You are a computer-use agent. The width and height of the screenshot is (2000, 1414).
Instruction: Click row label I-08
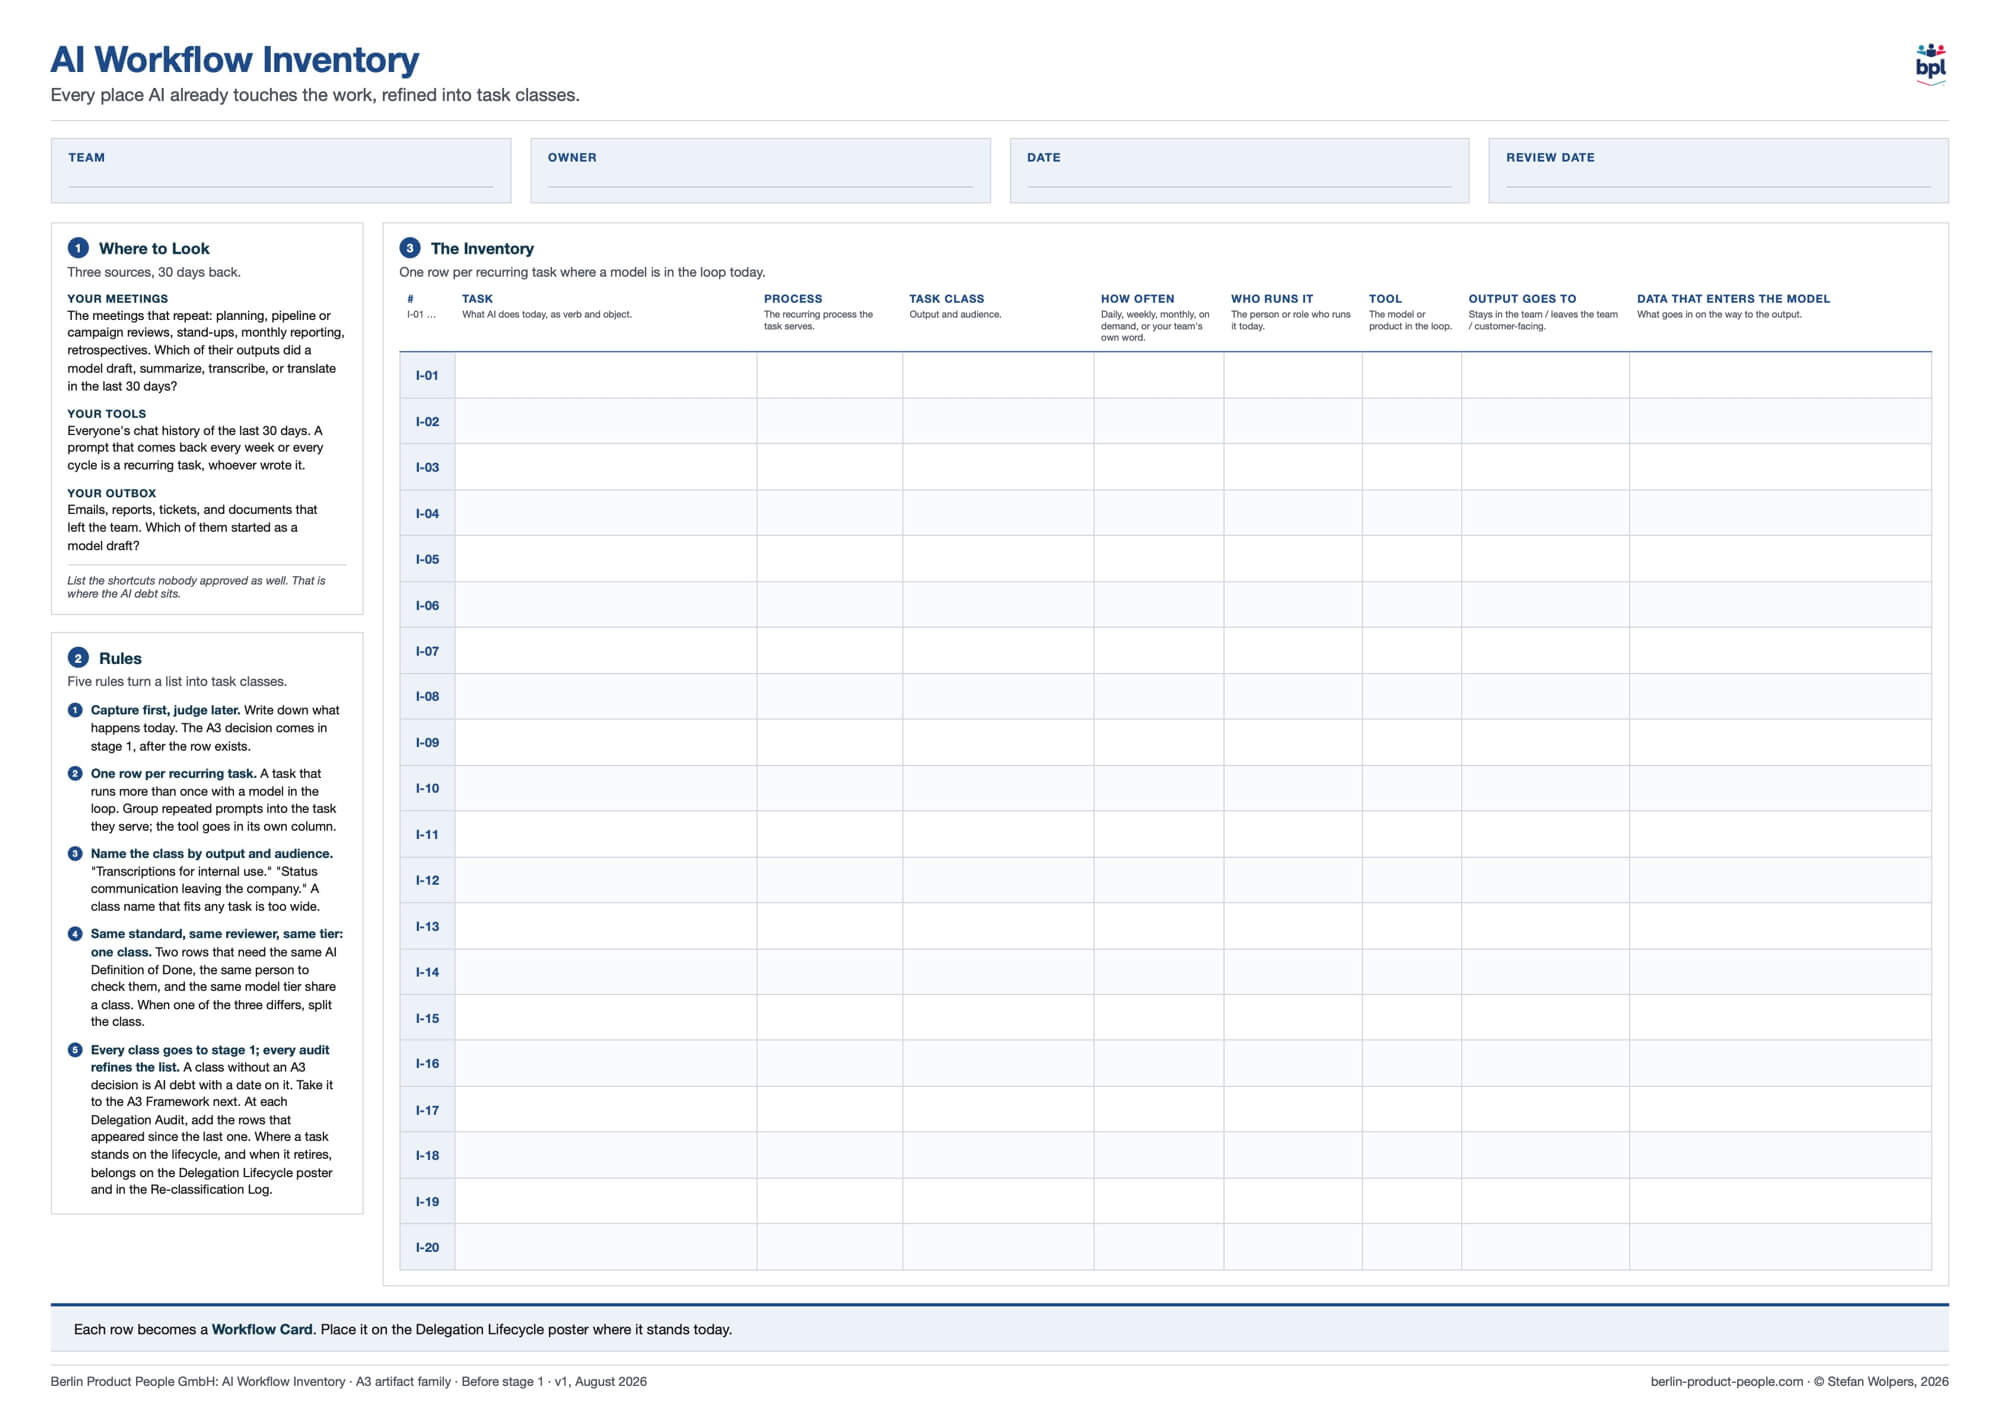point(427,697)
